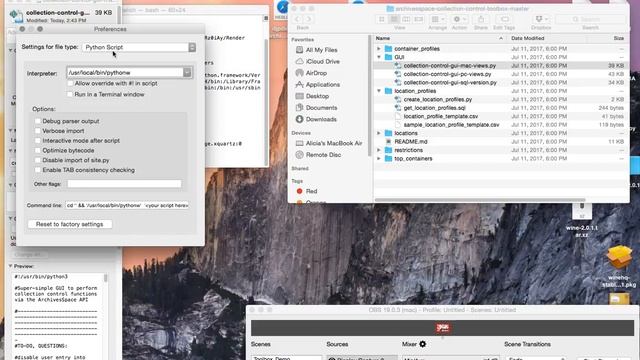Open iCloud Drive in Finder sidebar
The image size is (640, 360).
tap(322, 61)
